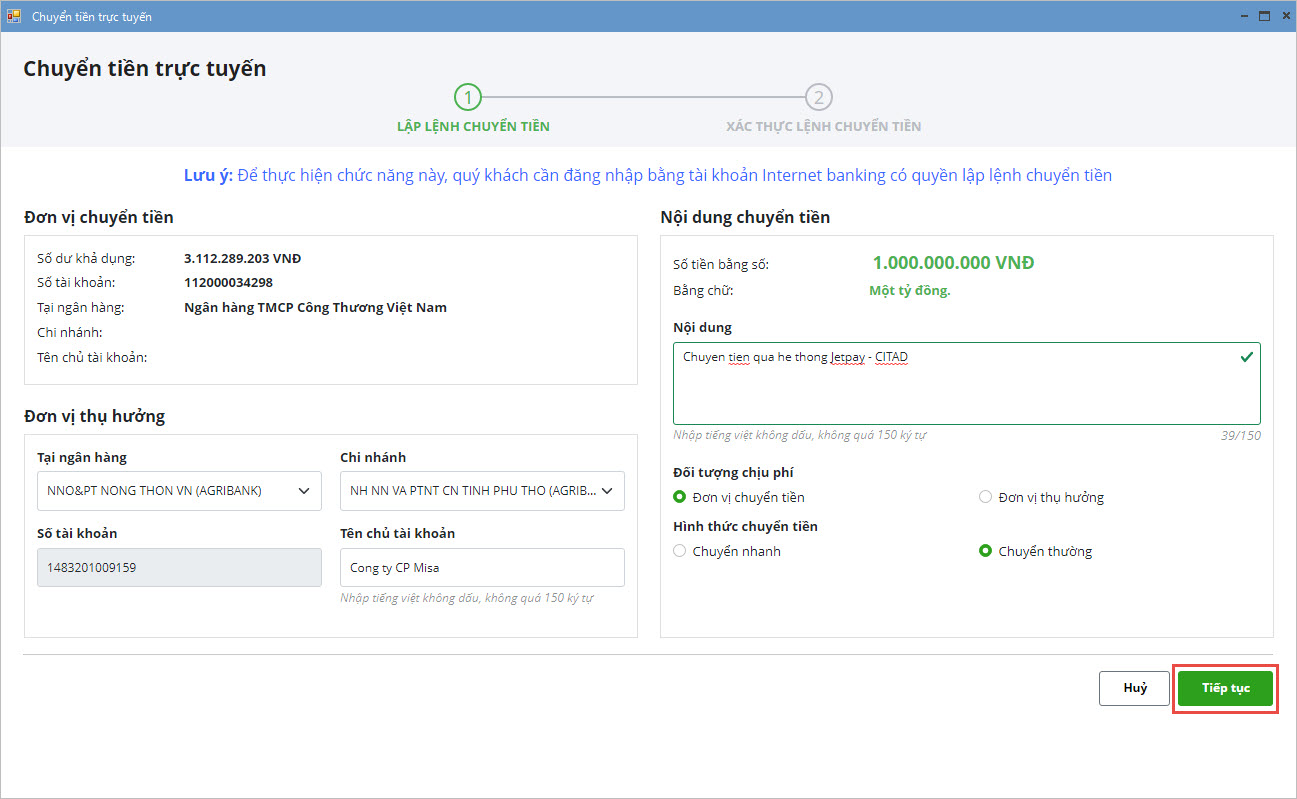
Task: Open the Tại ngân hàng bank dropdown
Action: click(x=179, y=491)
